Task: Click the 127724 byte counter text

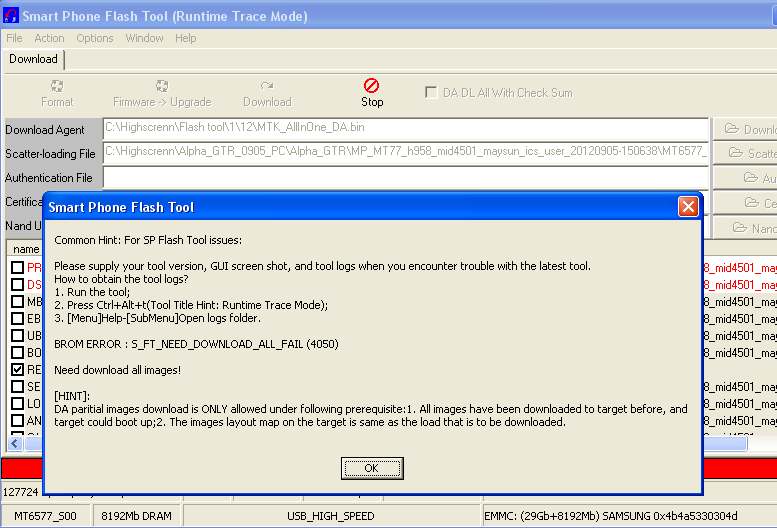Action: tap(20, 492)
